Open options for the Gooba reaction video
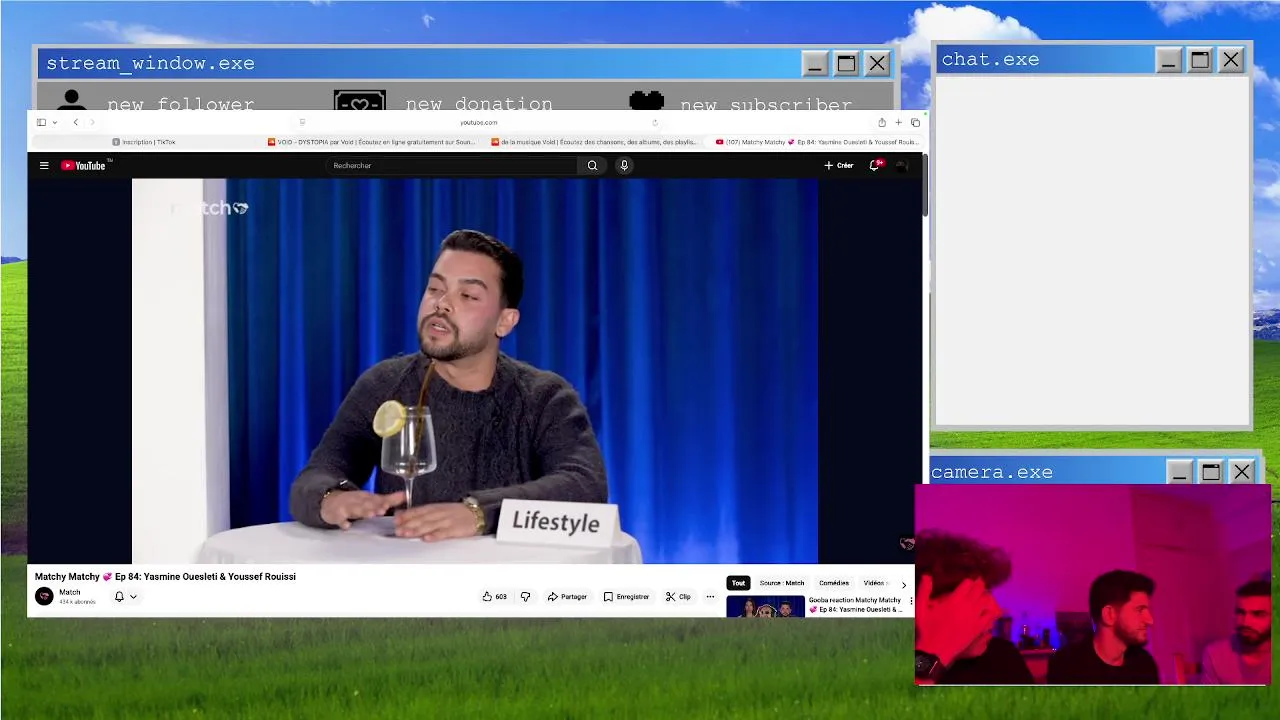Viewport: 1280px width, 720px height. (x=910, y=601)
